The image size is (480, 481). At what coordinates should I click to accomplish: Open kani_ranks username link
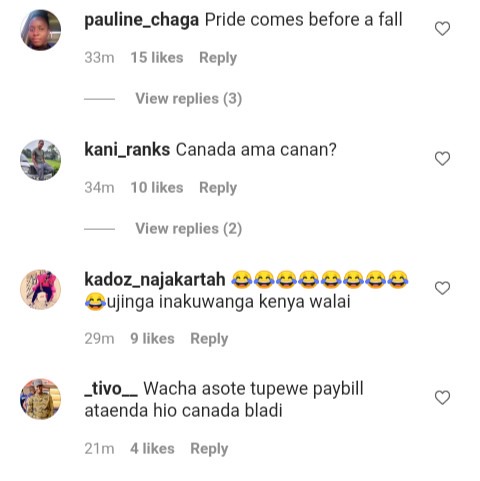[127, 150]
